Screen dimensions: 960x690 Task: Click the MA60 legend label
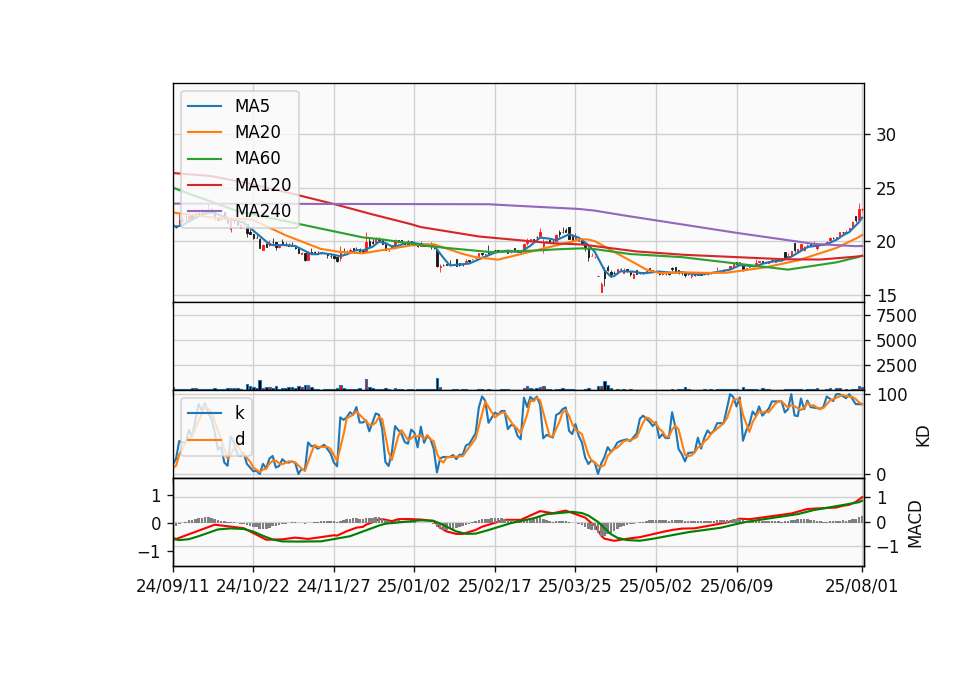[257, 158]
